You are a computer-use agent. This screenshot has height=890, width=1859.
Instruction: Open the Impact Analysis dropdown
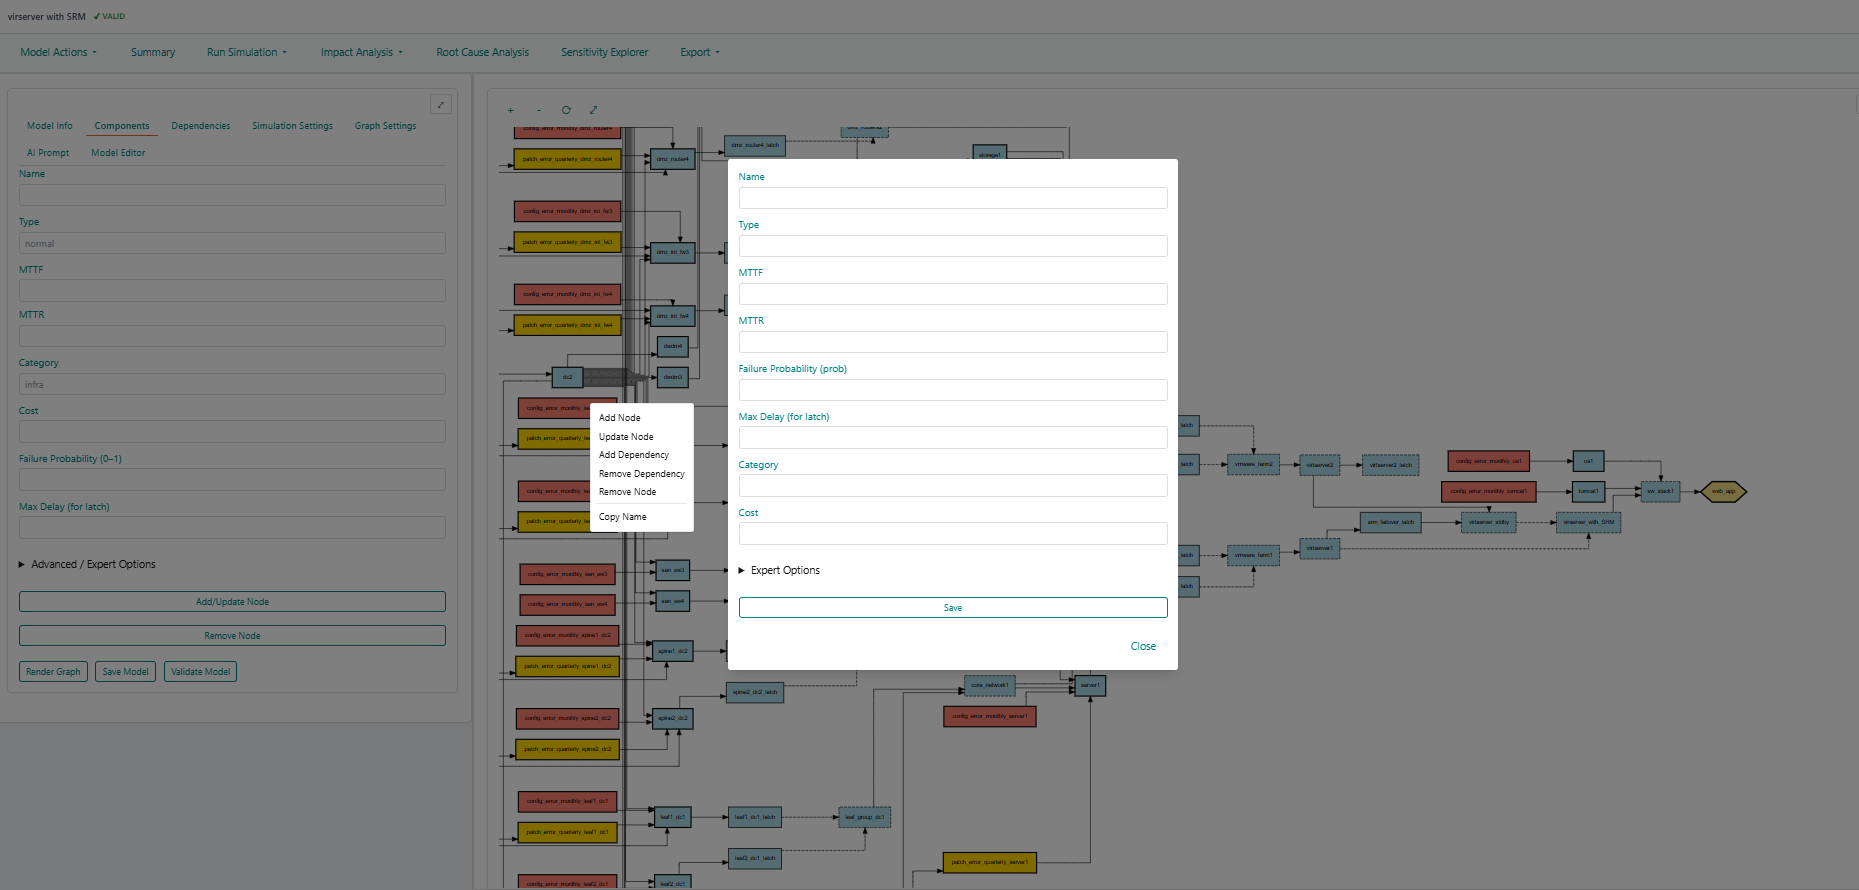coord(361,52)
